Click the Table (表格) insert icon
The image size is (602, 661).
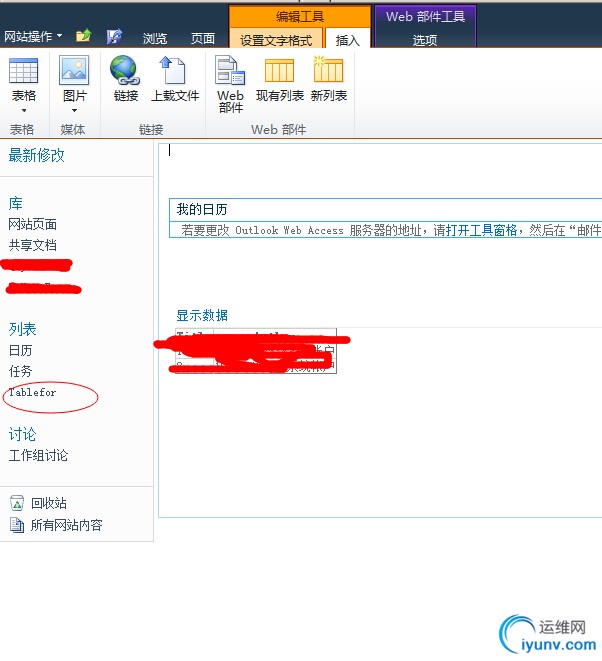(x=24, y=70)
